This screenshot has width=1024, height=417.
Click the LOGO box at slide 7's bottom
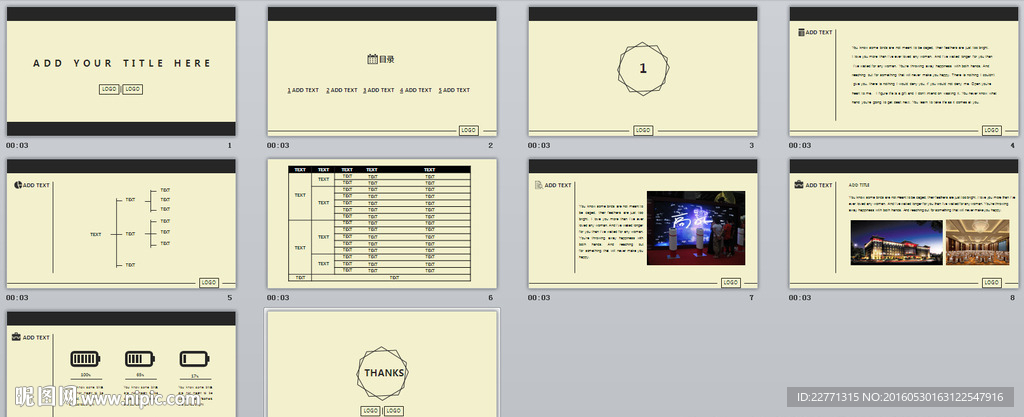tap(731, 283)
